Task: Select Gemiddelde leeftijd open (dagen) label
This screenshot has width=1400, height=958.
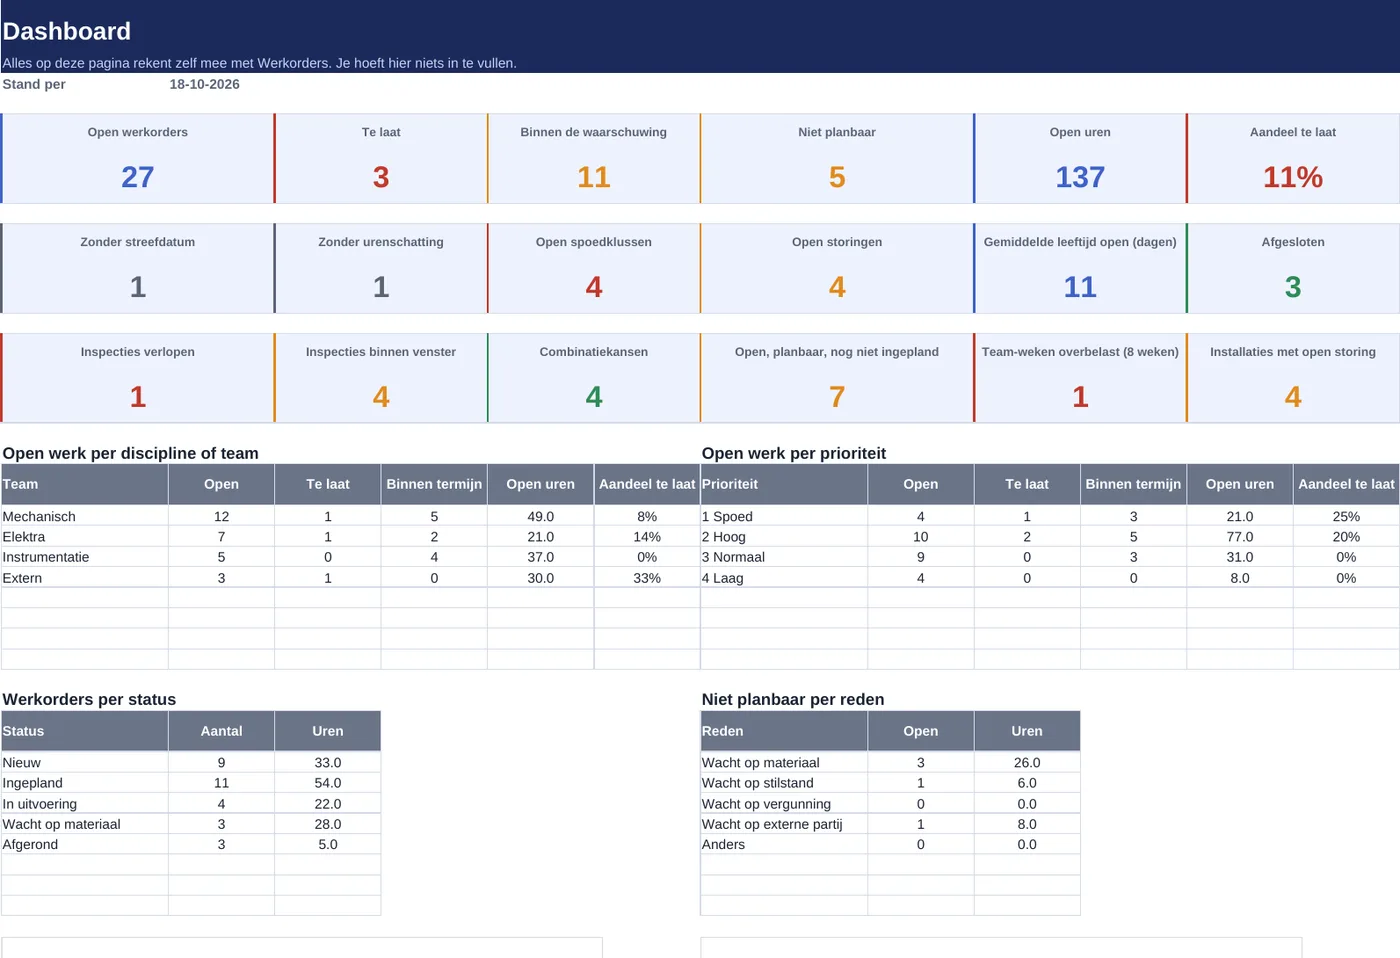Action: pyautogui.click(x=1080, y=242)
